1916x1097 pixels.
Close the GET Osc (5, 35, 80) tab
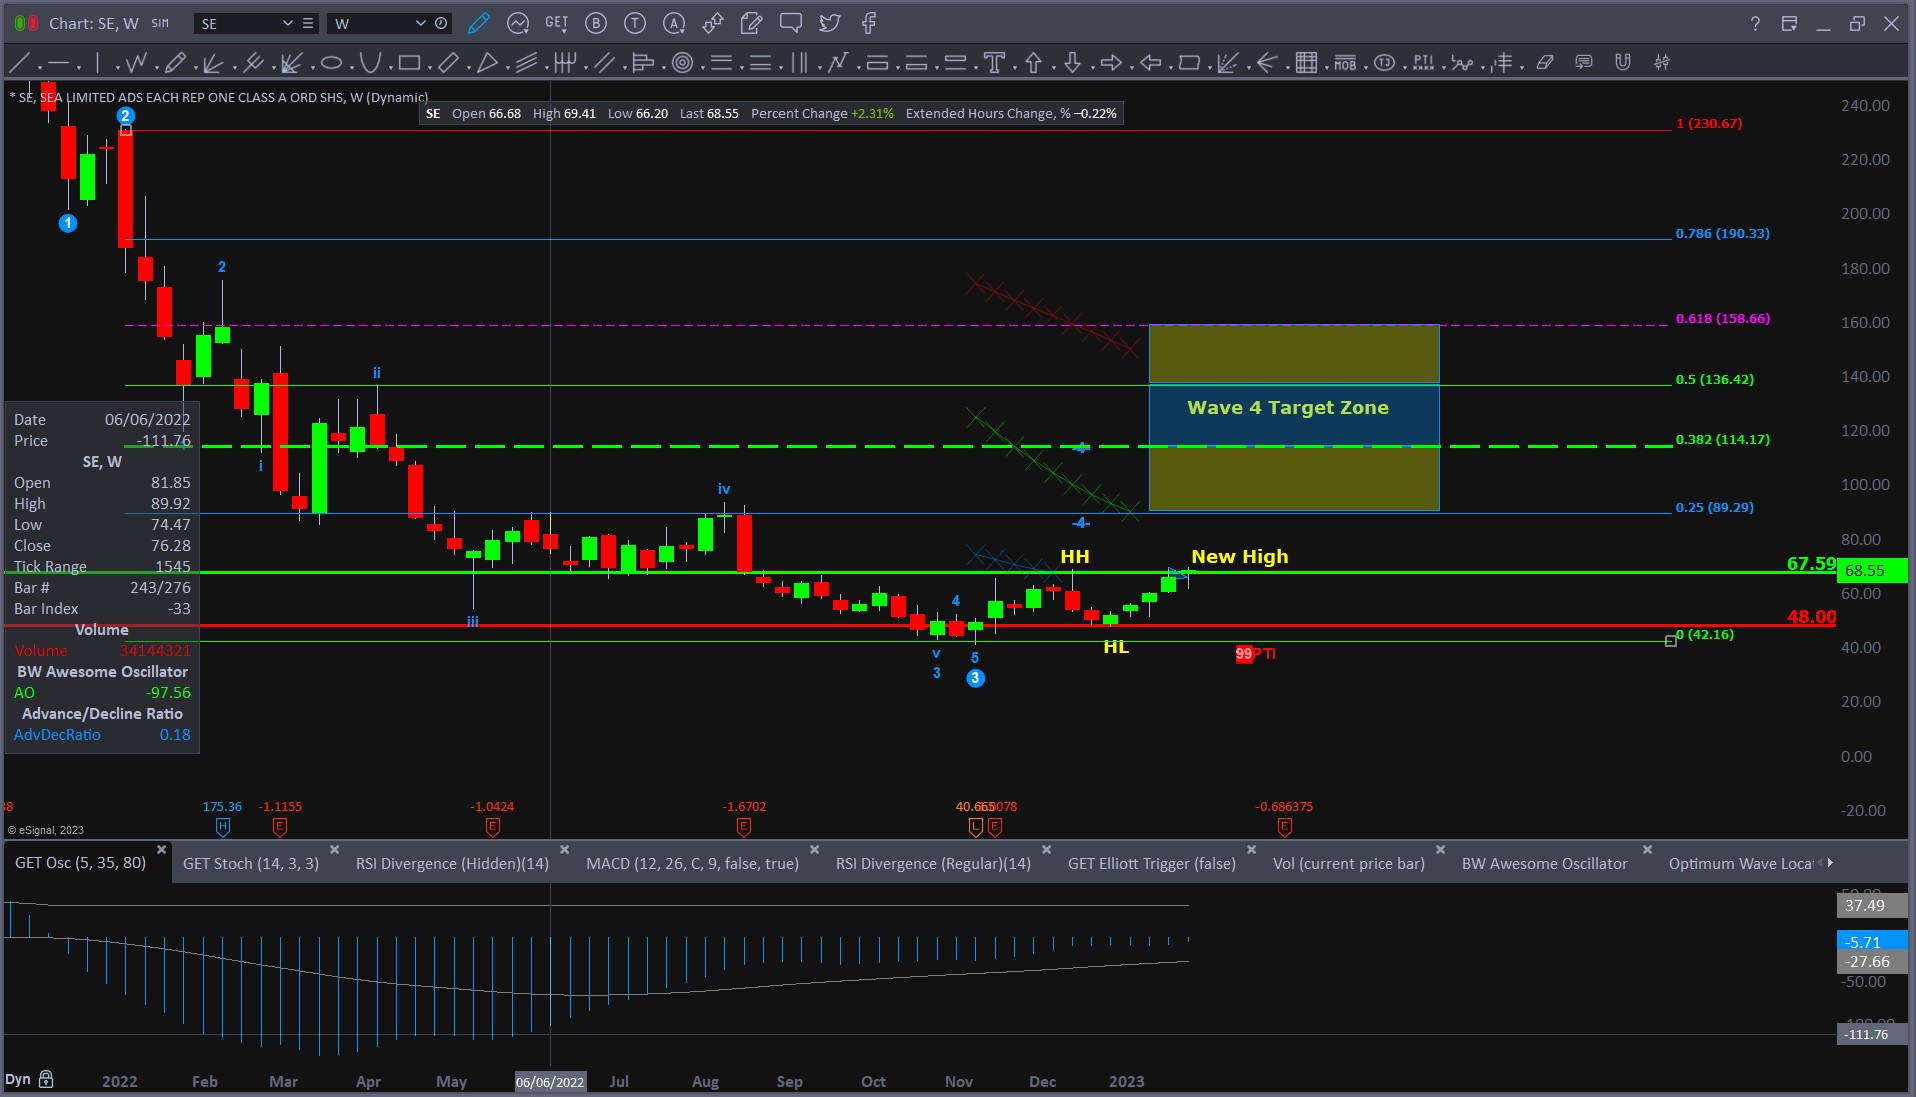(x=161, y=849)
